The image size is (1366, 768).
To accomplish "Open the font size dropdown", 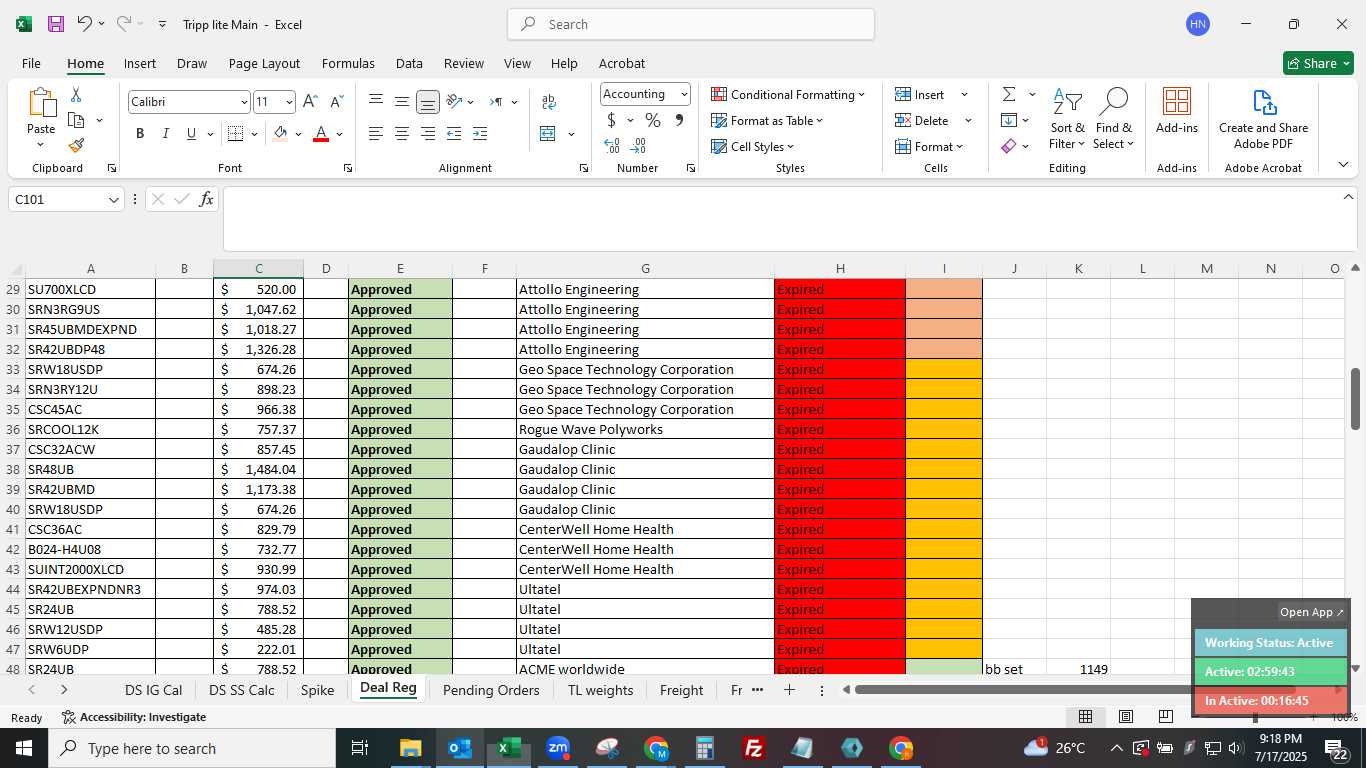I will click(x=289, y=102).
